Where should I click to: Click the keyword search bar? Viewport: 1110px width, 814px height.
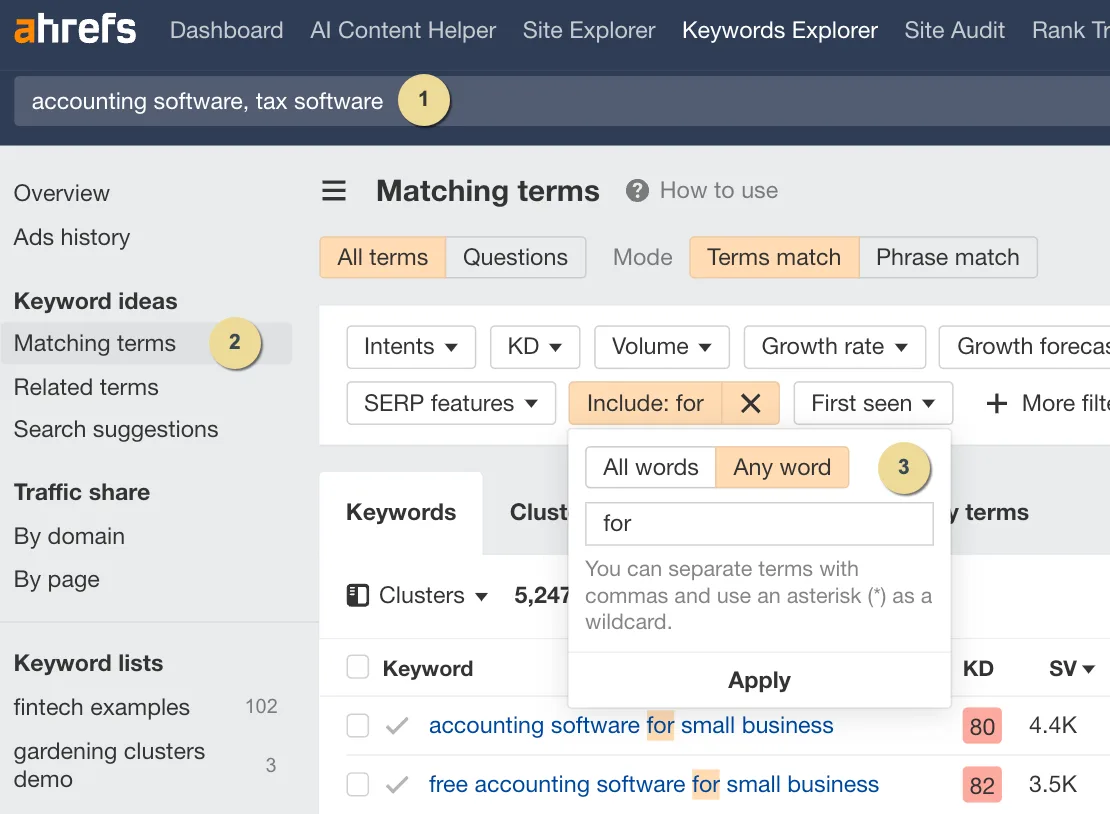click(562, 101)
